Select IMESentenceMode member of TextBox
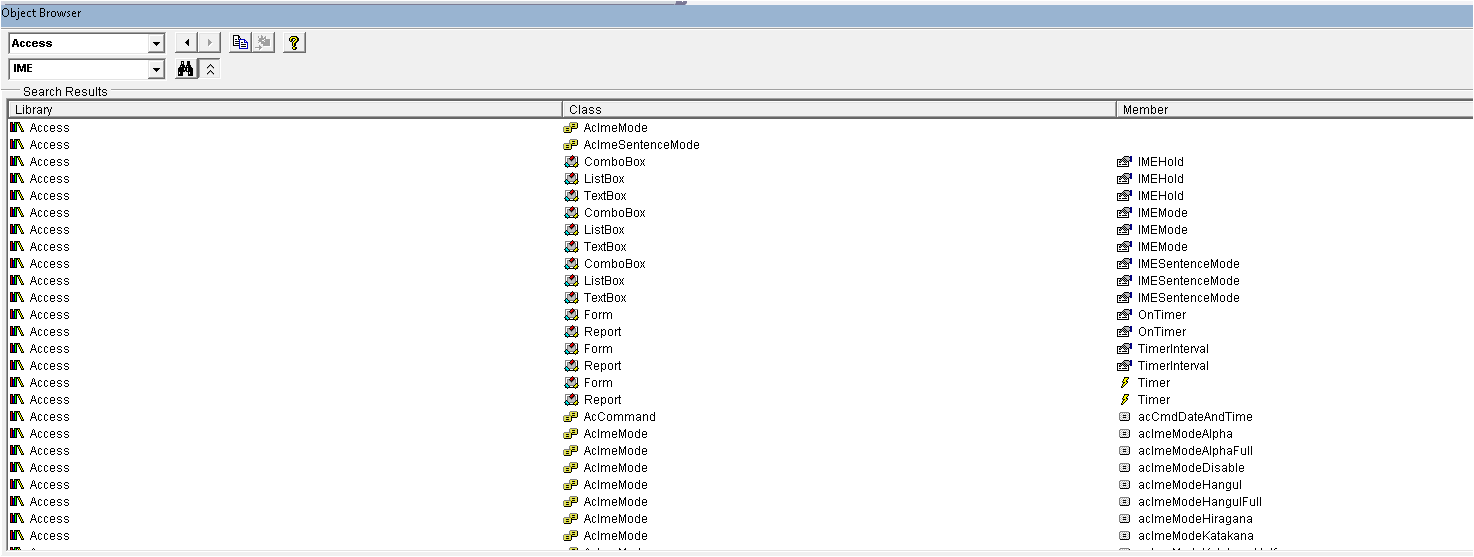The width and height of the screenshot is (1474, 557). 1188,298
